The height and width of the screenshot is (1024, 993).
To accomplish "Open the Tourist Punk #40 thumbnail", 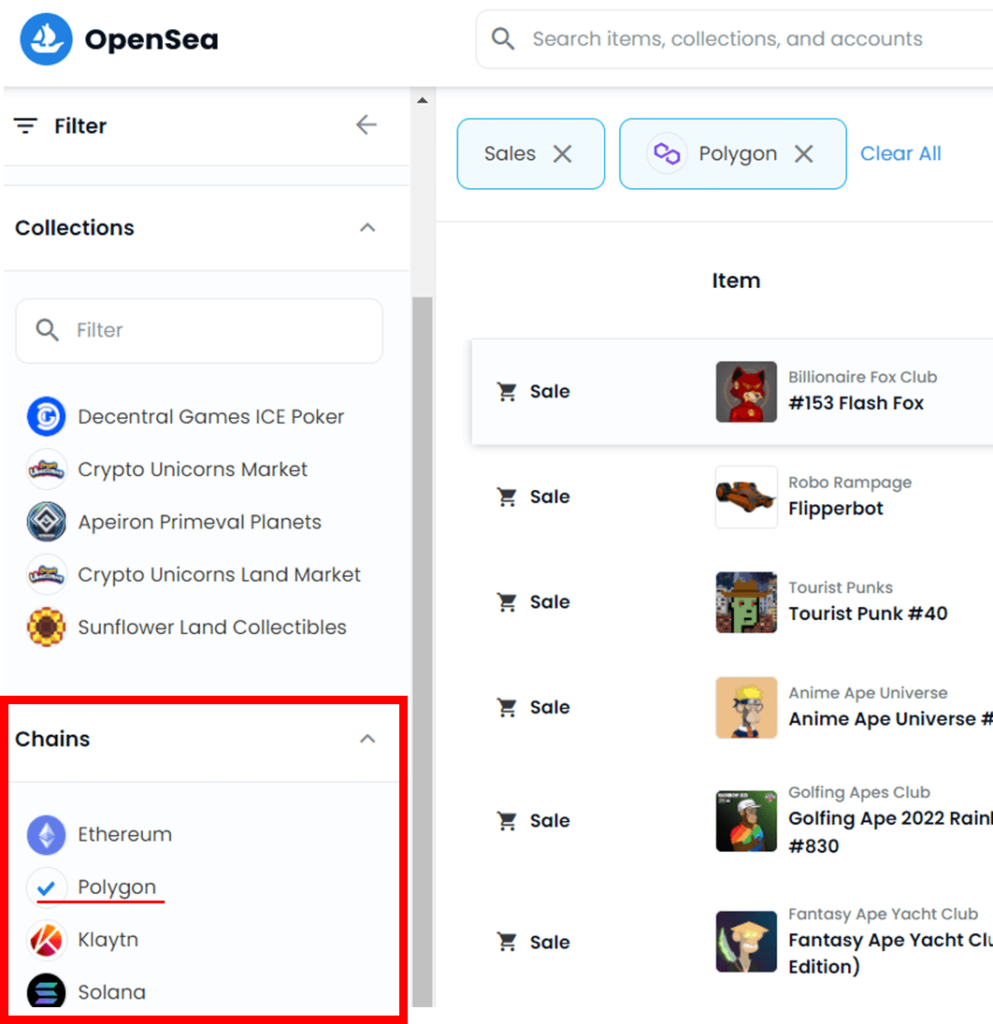I will pyautogui.click(x=746, y=602).
